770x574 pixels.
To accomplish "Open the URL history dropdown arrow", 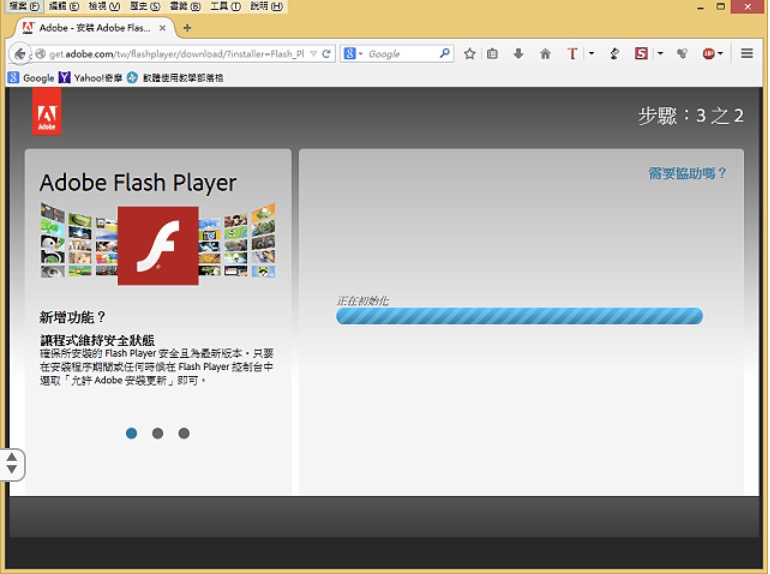I will click(313, 54).
